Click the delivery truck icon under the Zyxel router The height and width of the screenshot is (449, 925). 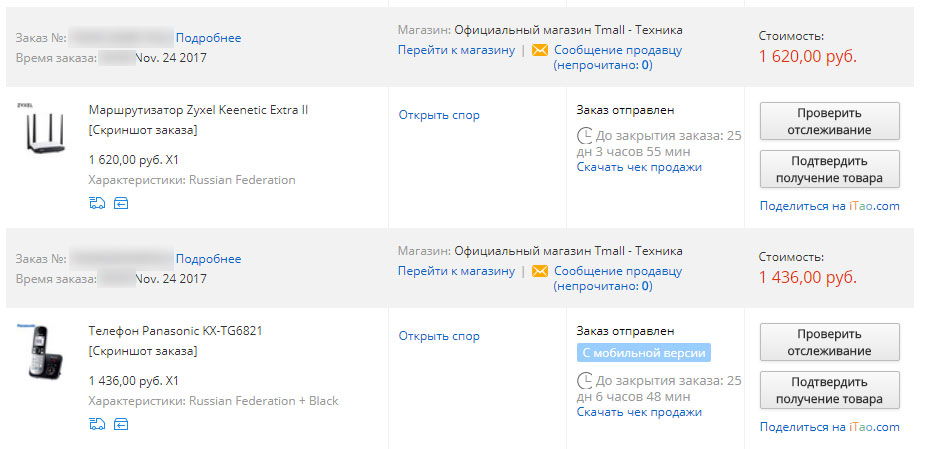97,204
